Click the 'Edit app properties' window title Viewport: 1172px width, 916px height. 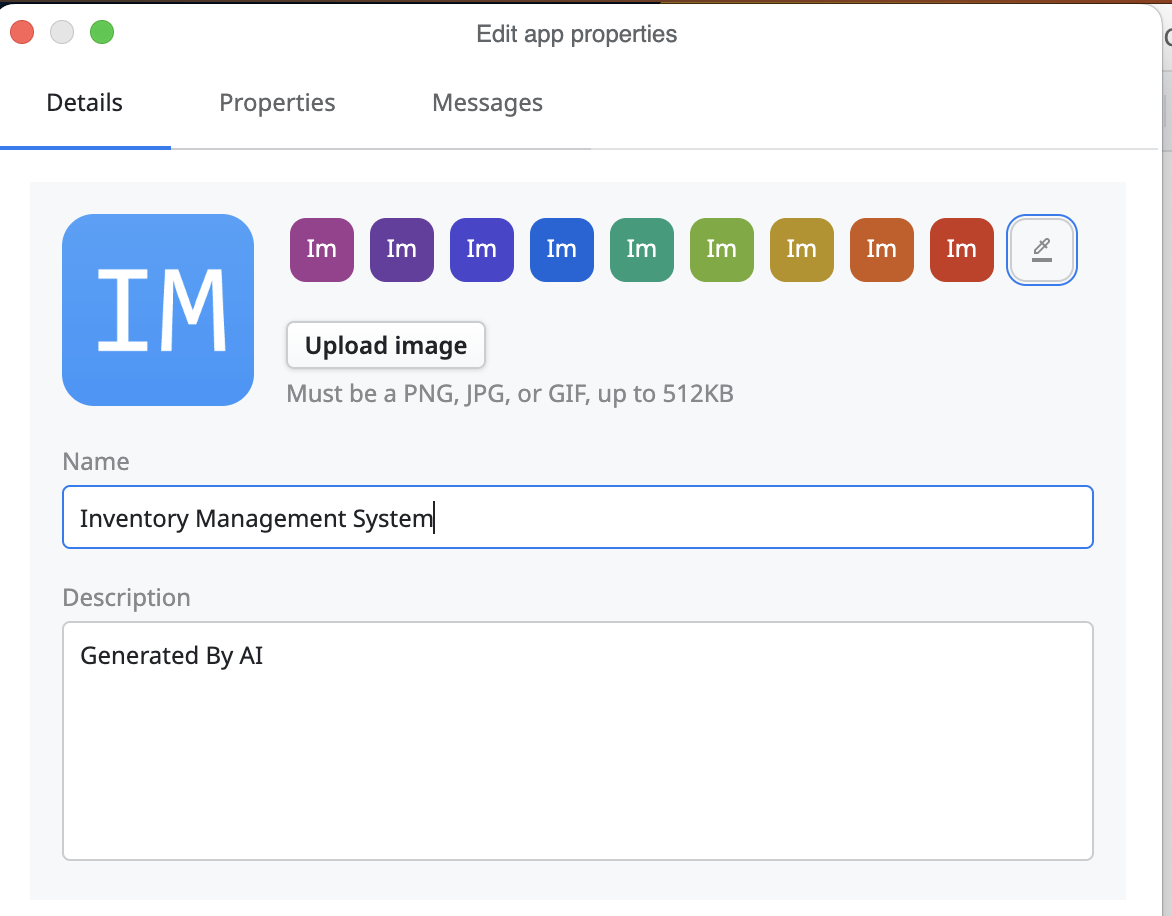[x=576, y=34]
